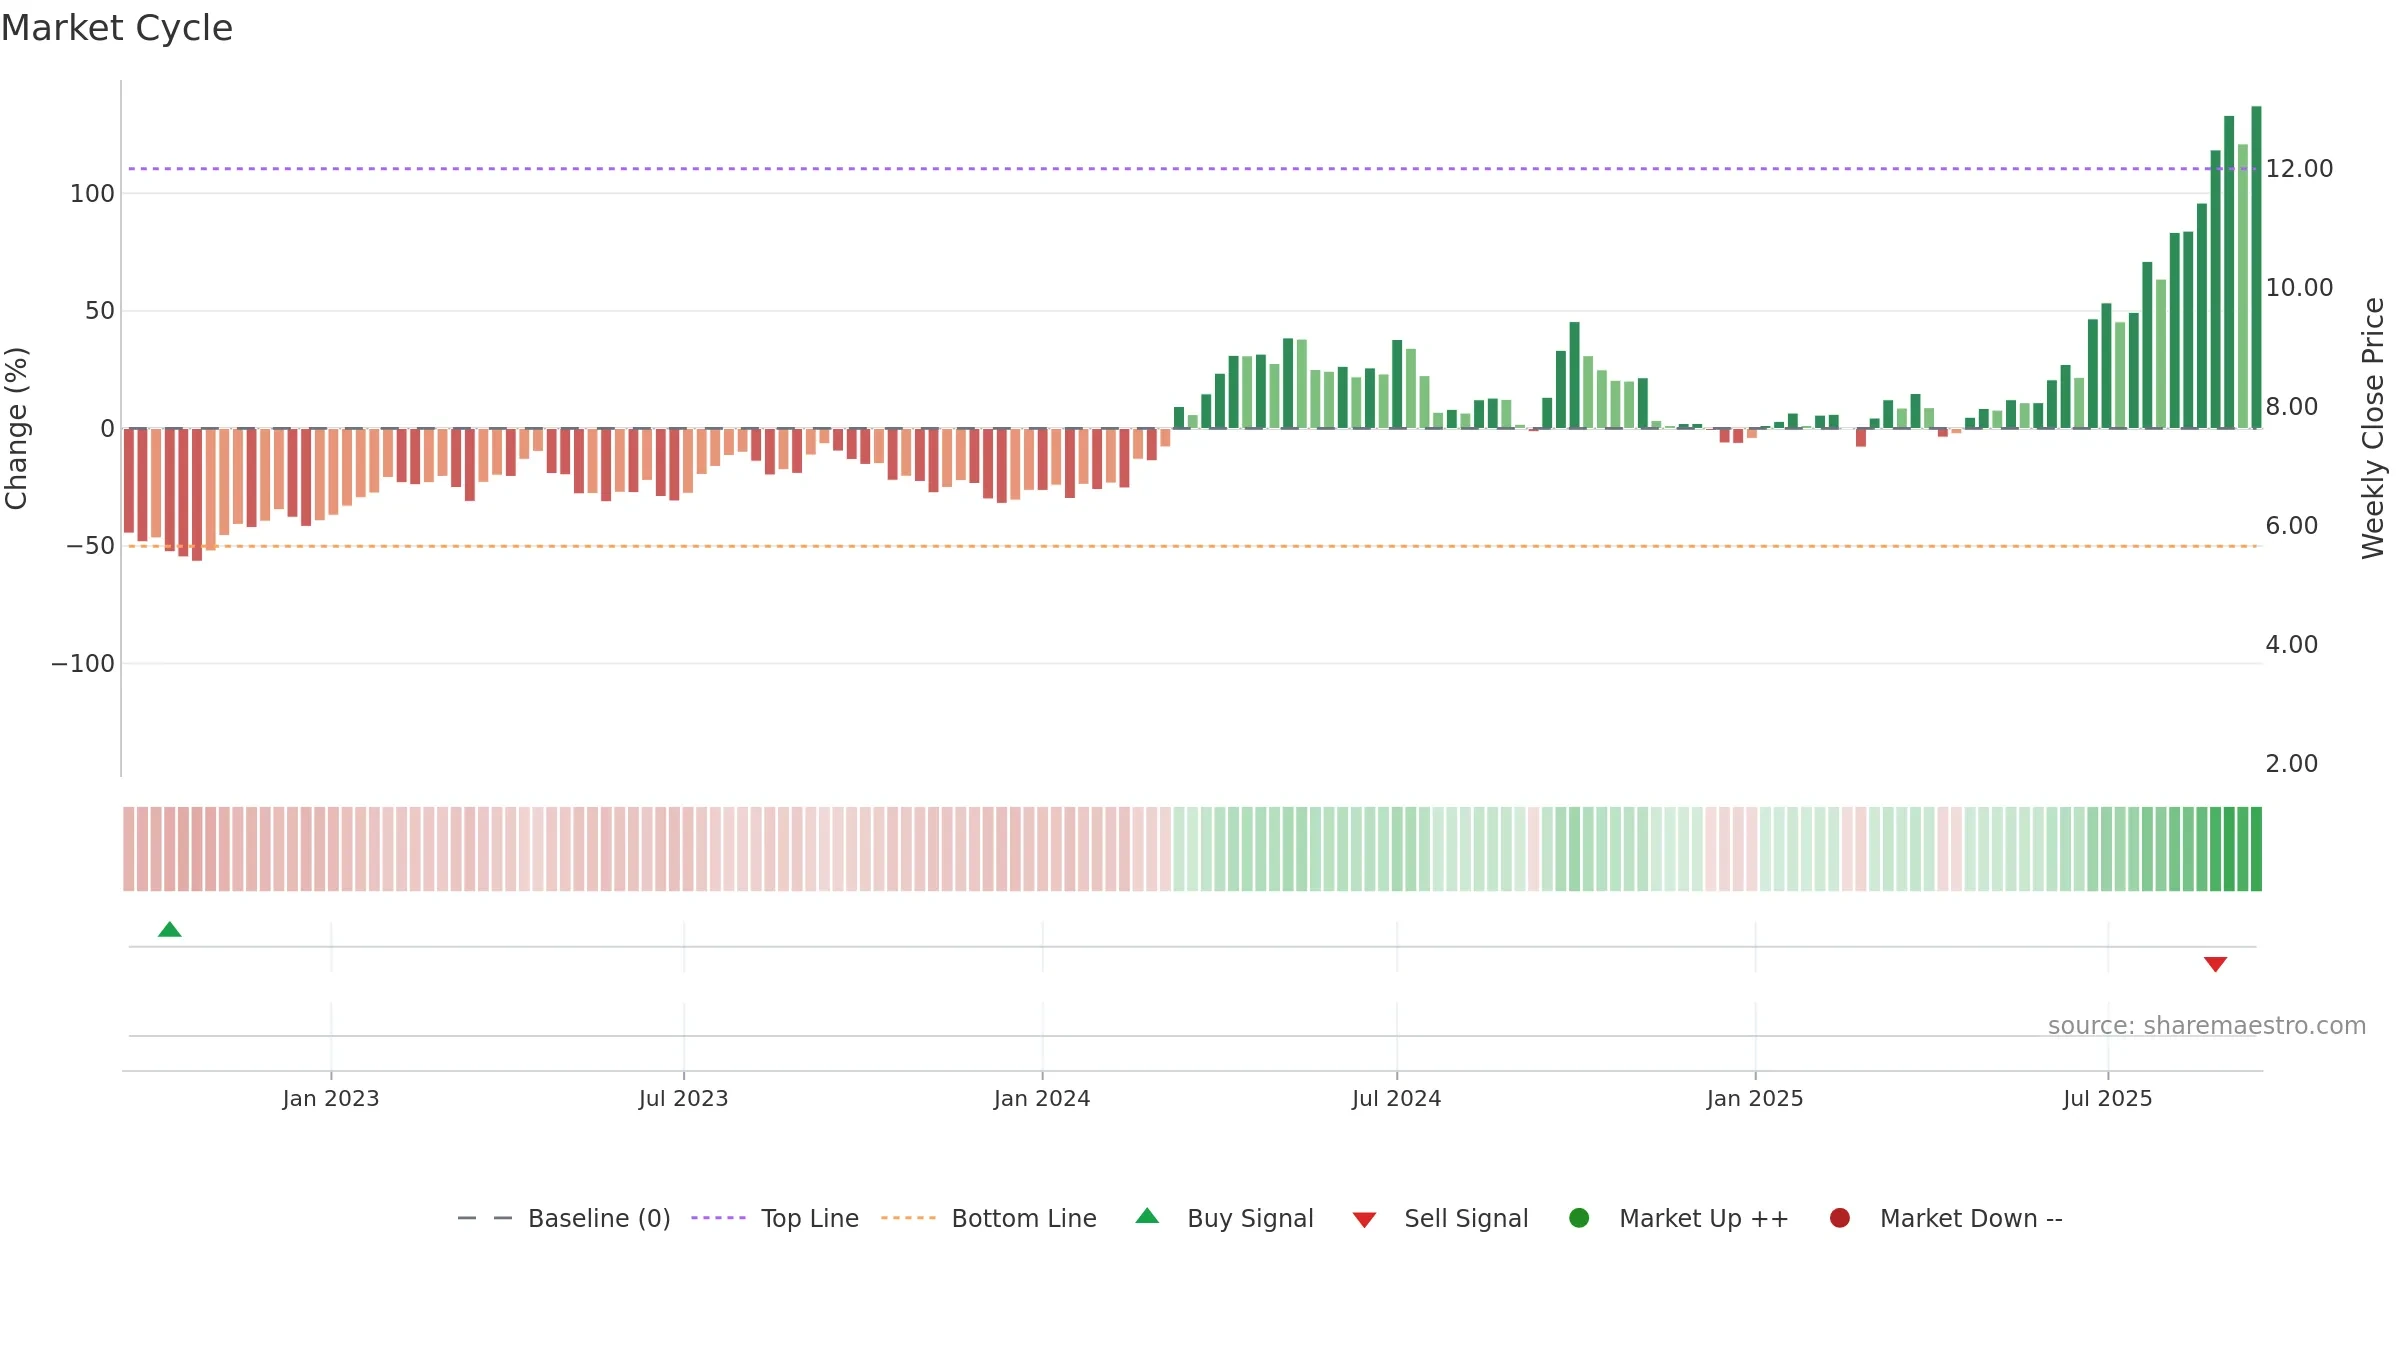The height and width of the screenshot is (1350, 2400).
Task: Click the Jul 2025 axis label
Action: tap(2108, 1098)
